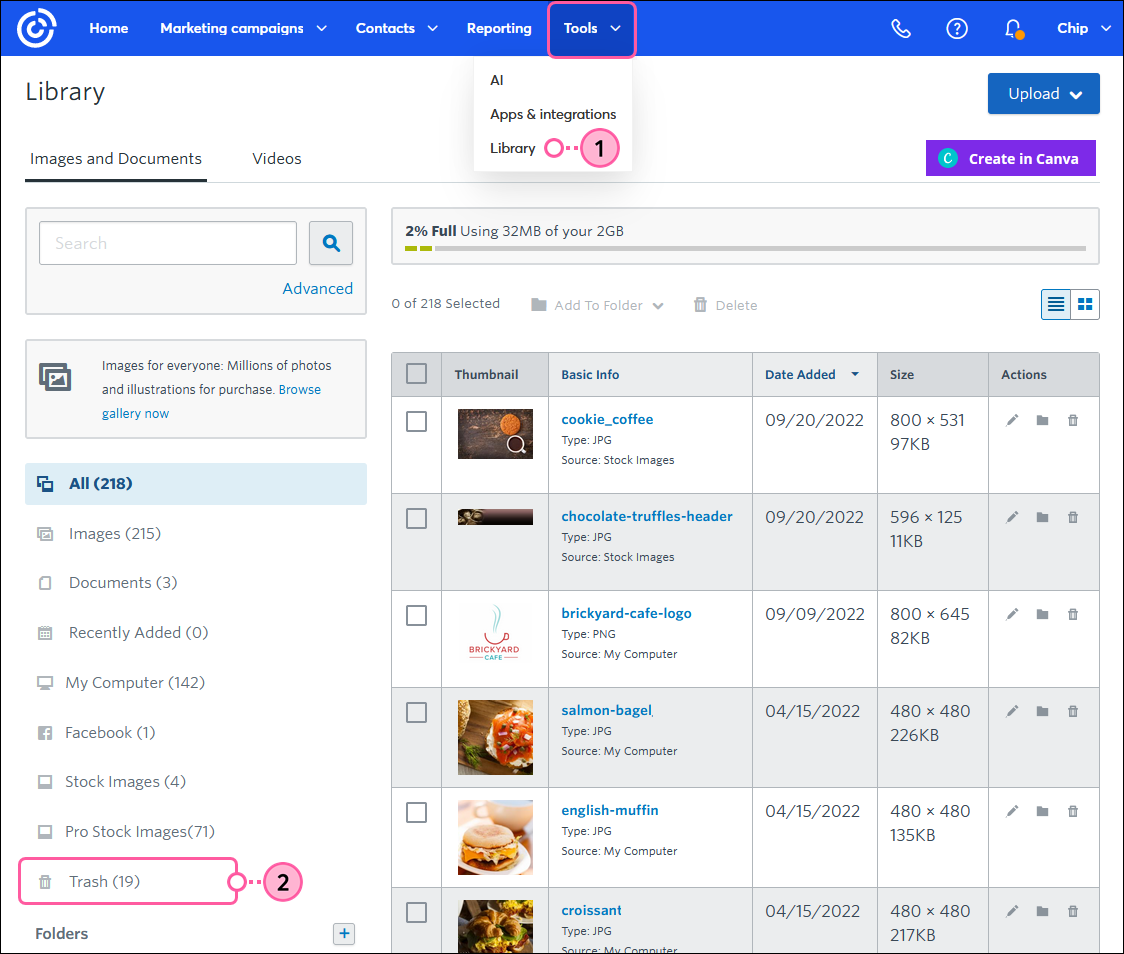
Task: Check the salmon-bagel row checkbox
Action: [x=416, y=712]
